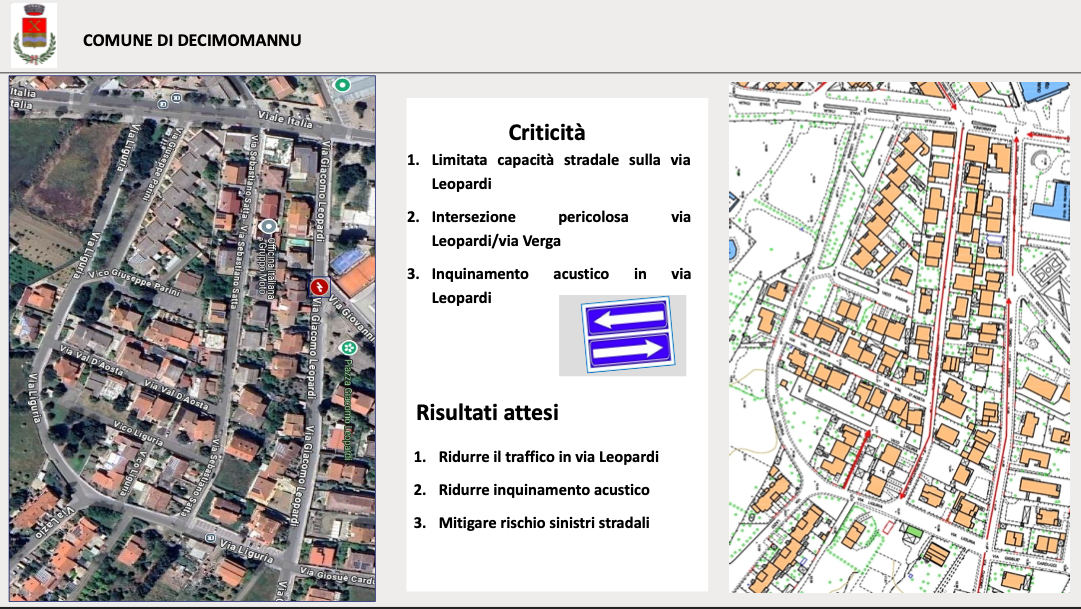Select the "Risultati attesi" heading
This screenshot has height=609, width=1081.
487,412
